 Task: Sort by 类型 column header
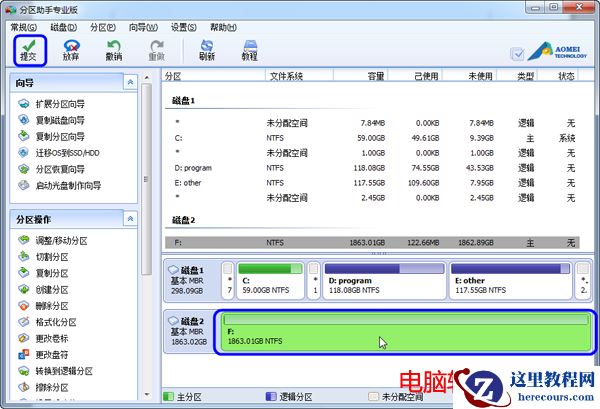tap(517, 76)
